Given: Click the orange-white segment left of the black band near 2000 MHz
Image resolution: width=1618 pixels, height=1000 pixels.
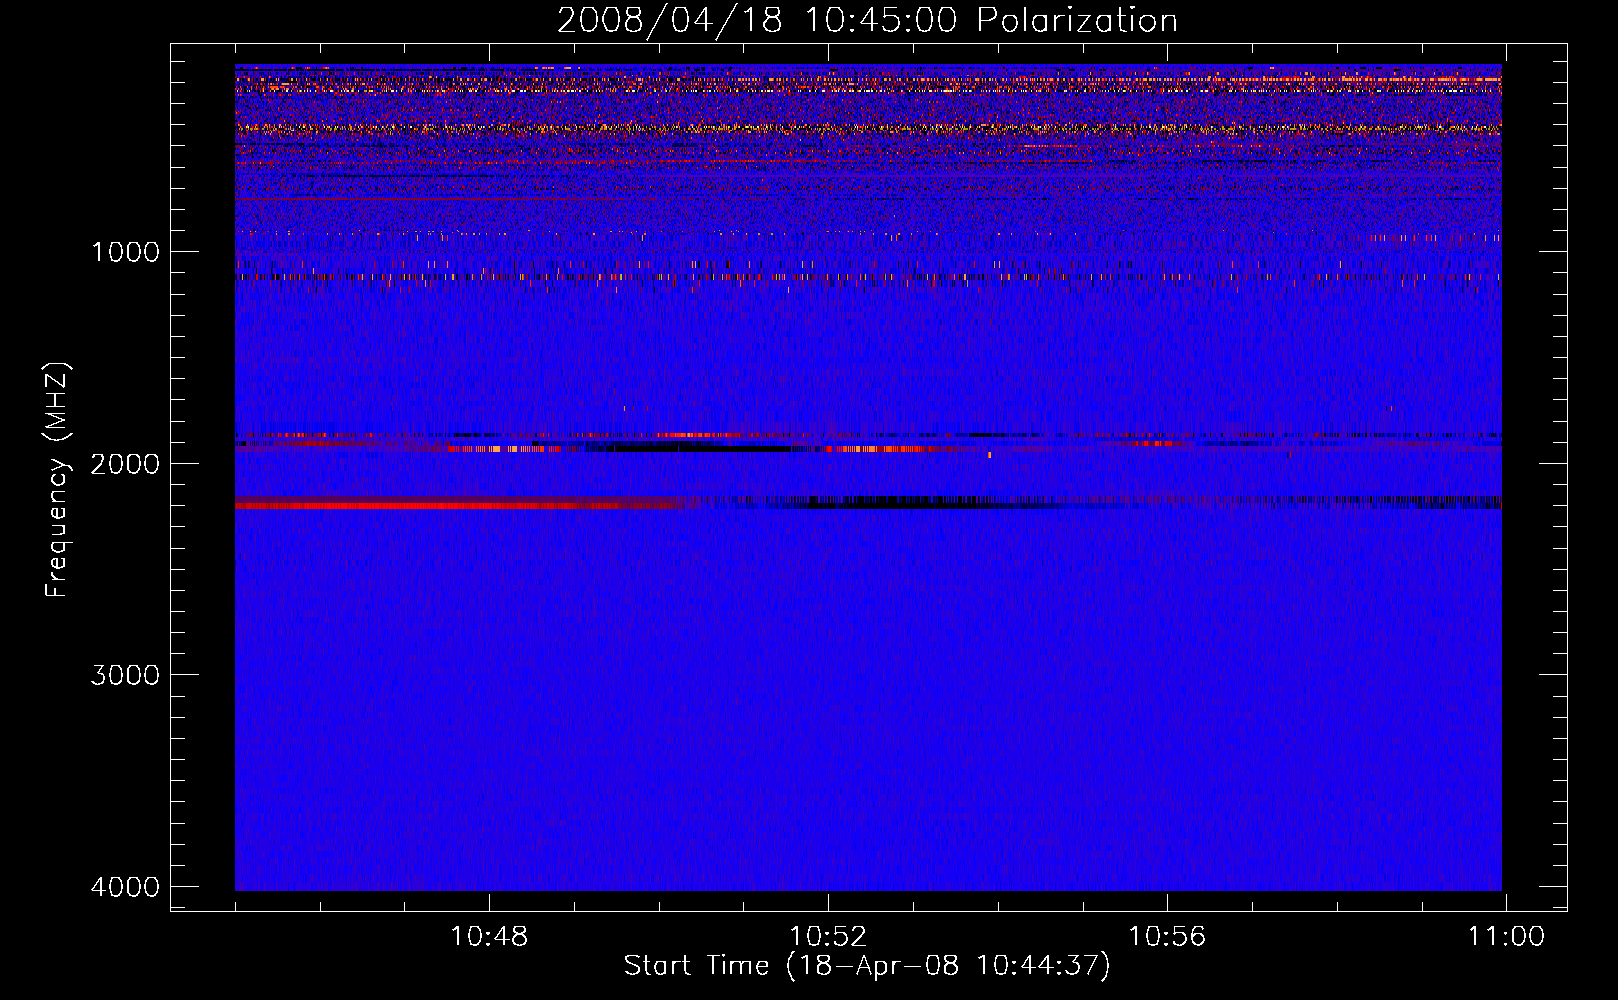Looking at the screenshot, I should click(500, 449).
